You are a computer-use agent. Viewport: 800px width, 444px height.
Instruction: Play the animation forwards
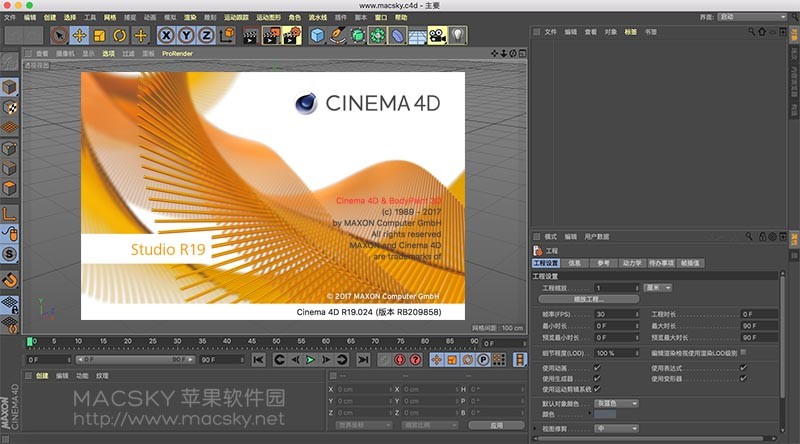(x=310, y=360)
